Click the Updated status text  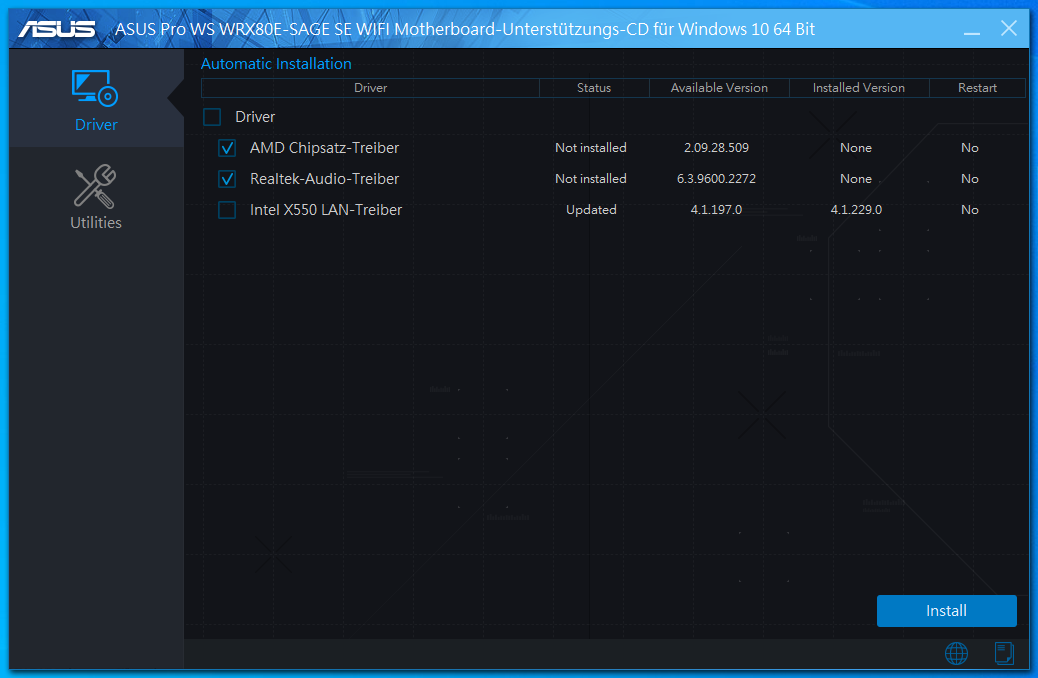pyautogui.click(x=591, y=210)
